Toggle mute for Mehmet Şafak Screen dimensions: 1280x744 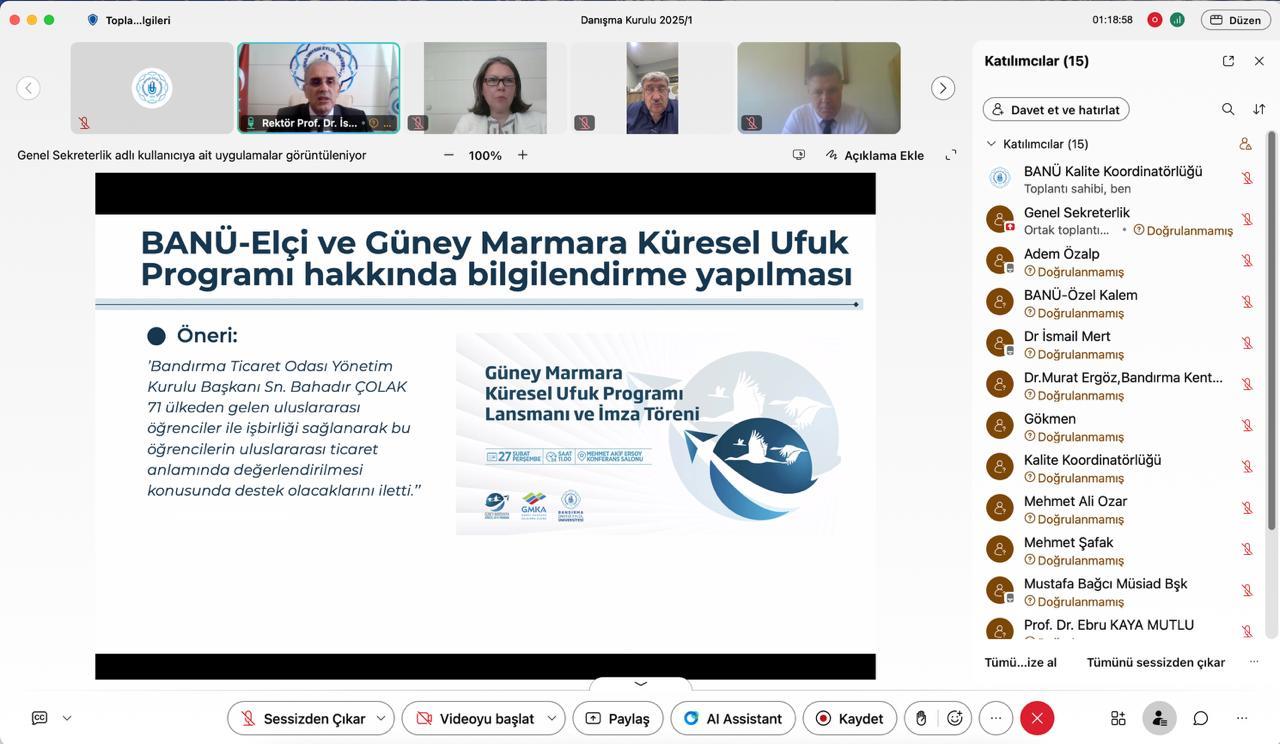click(1247, 549)
